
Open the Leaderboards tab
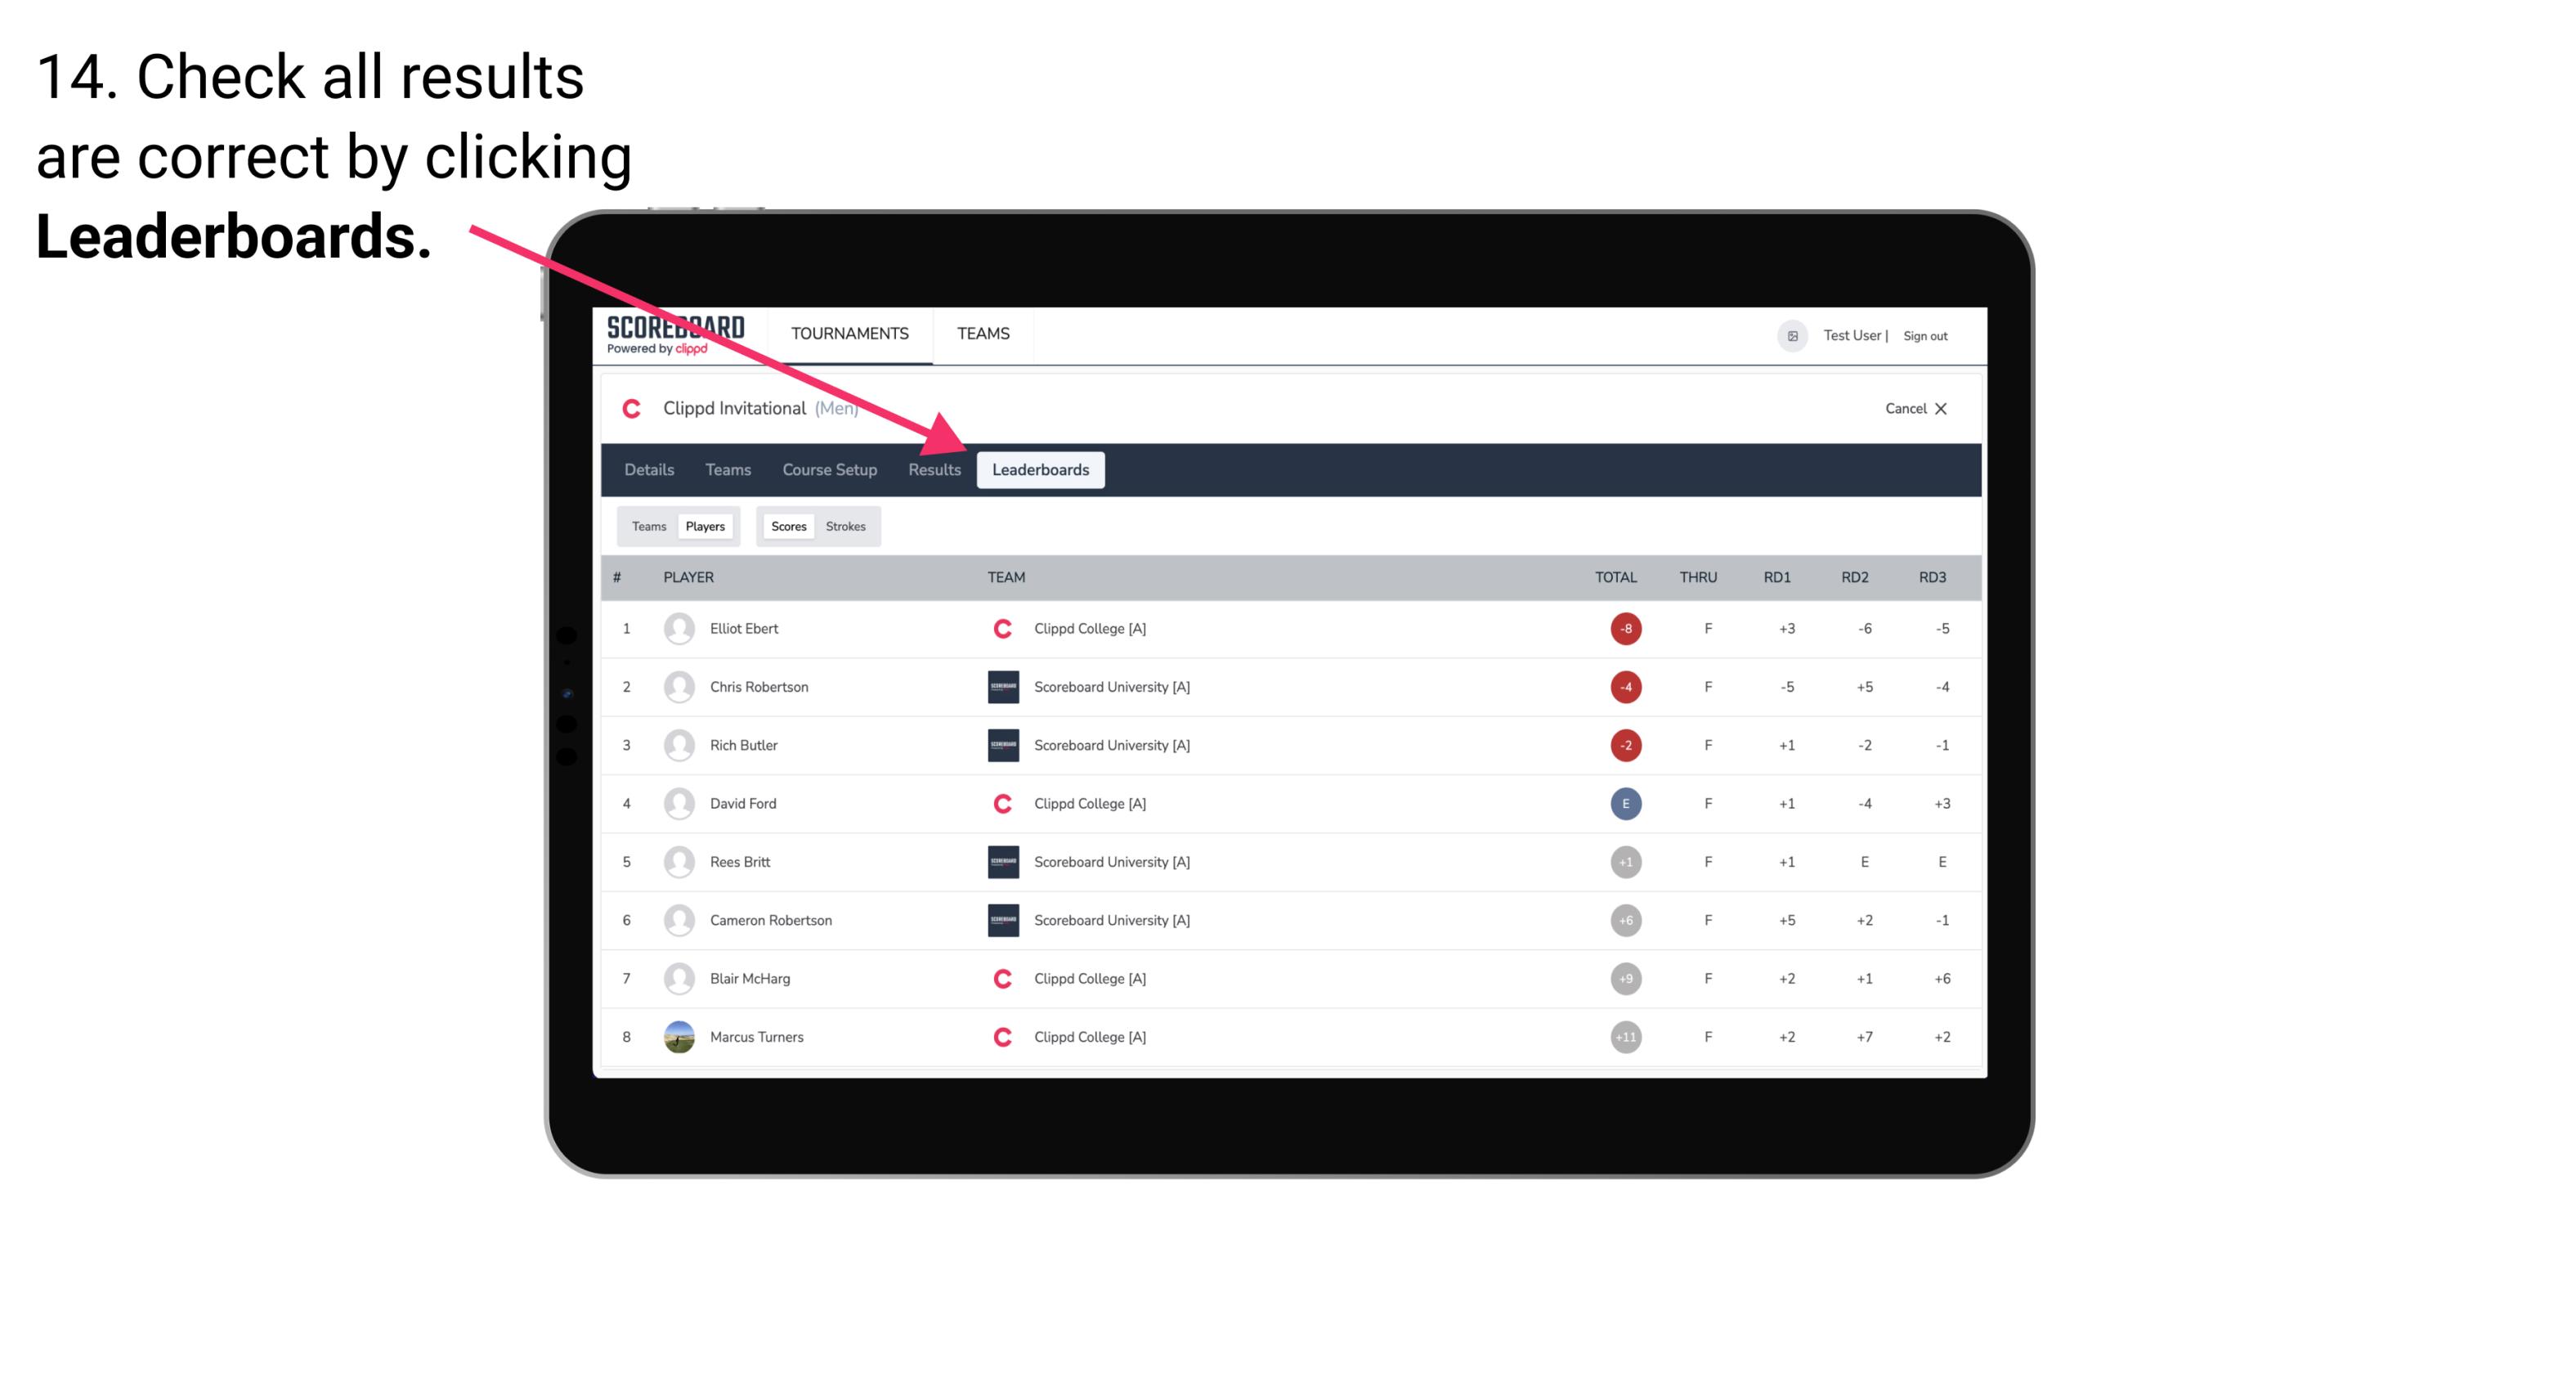click(1041, 471)
